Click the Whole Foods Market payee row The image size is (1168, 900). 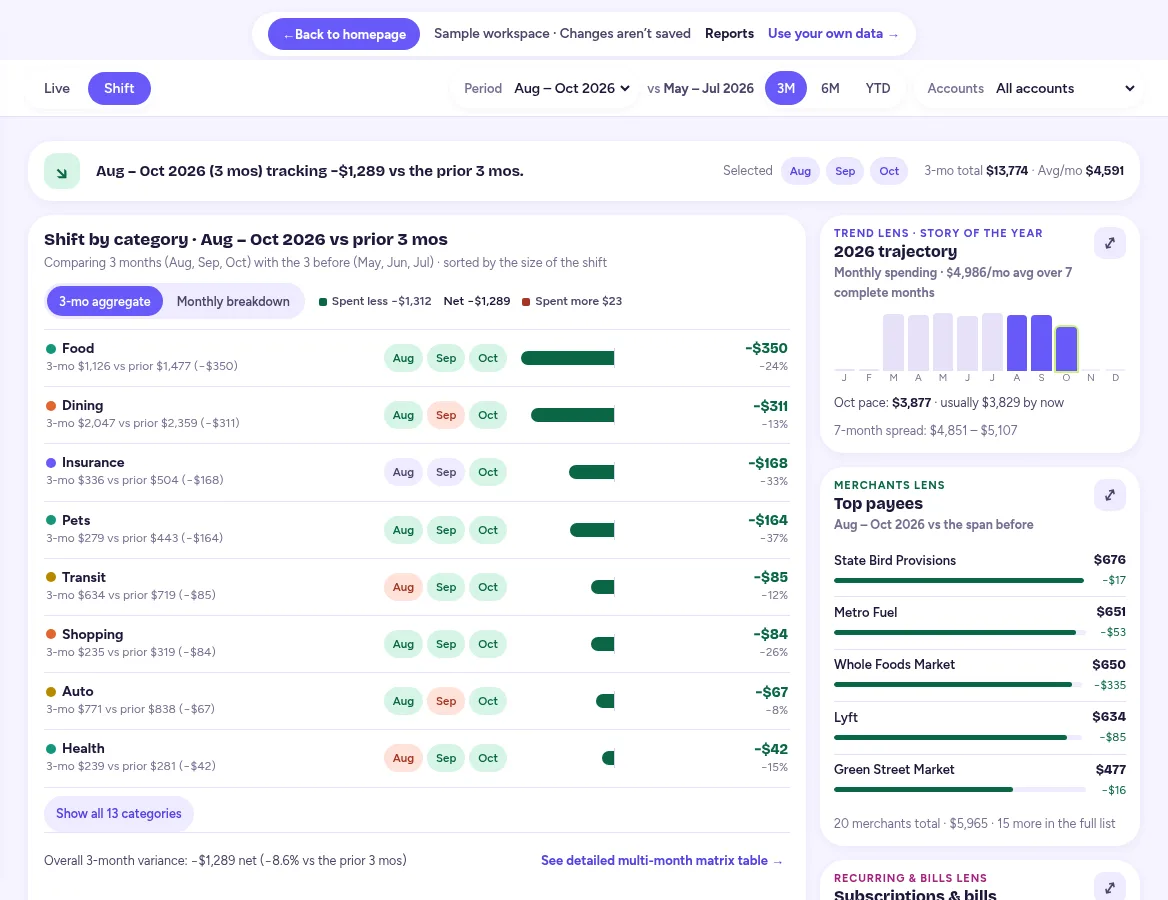click(x=980, y=674)
